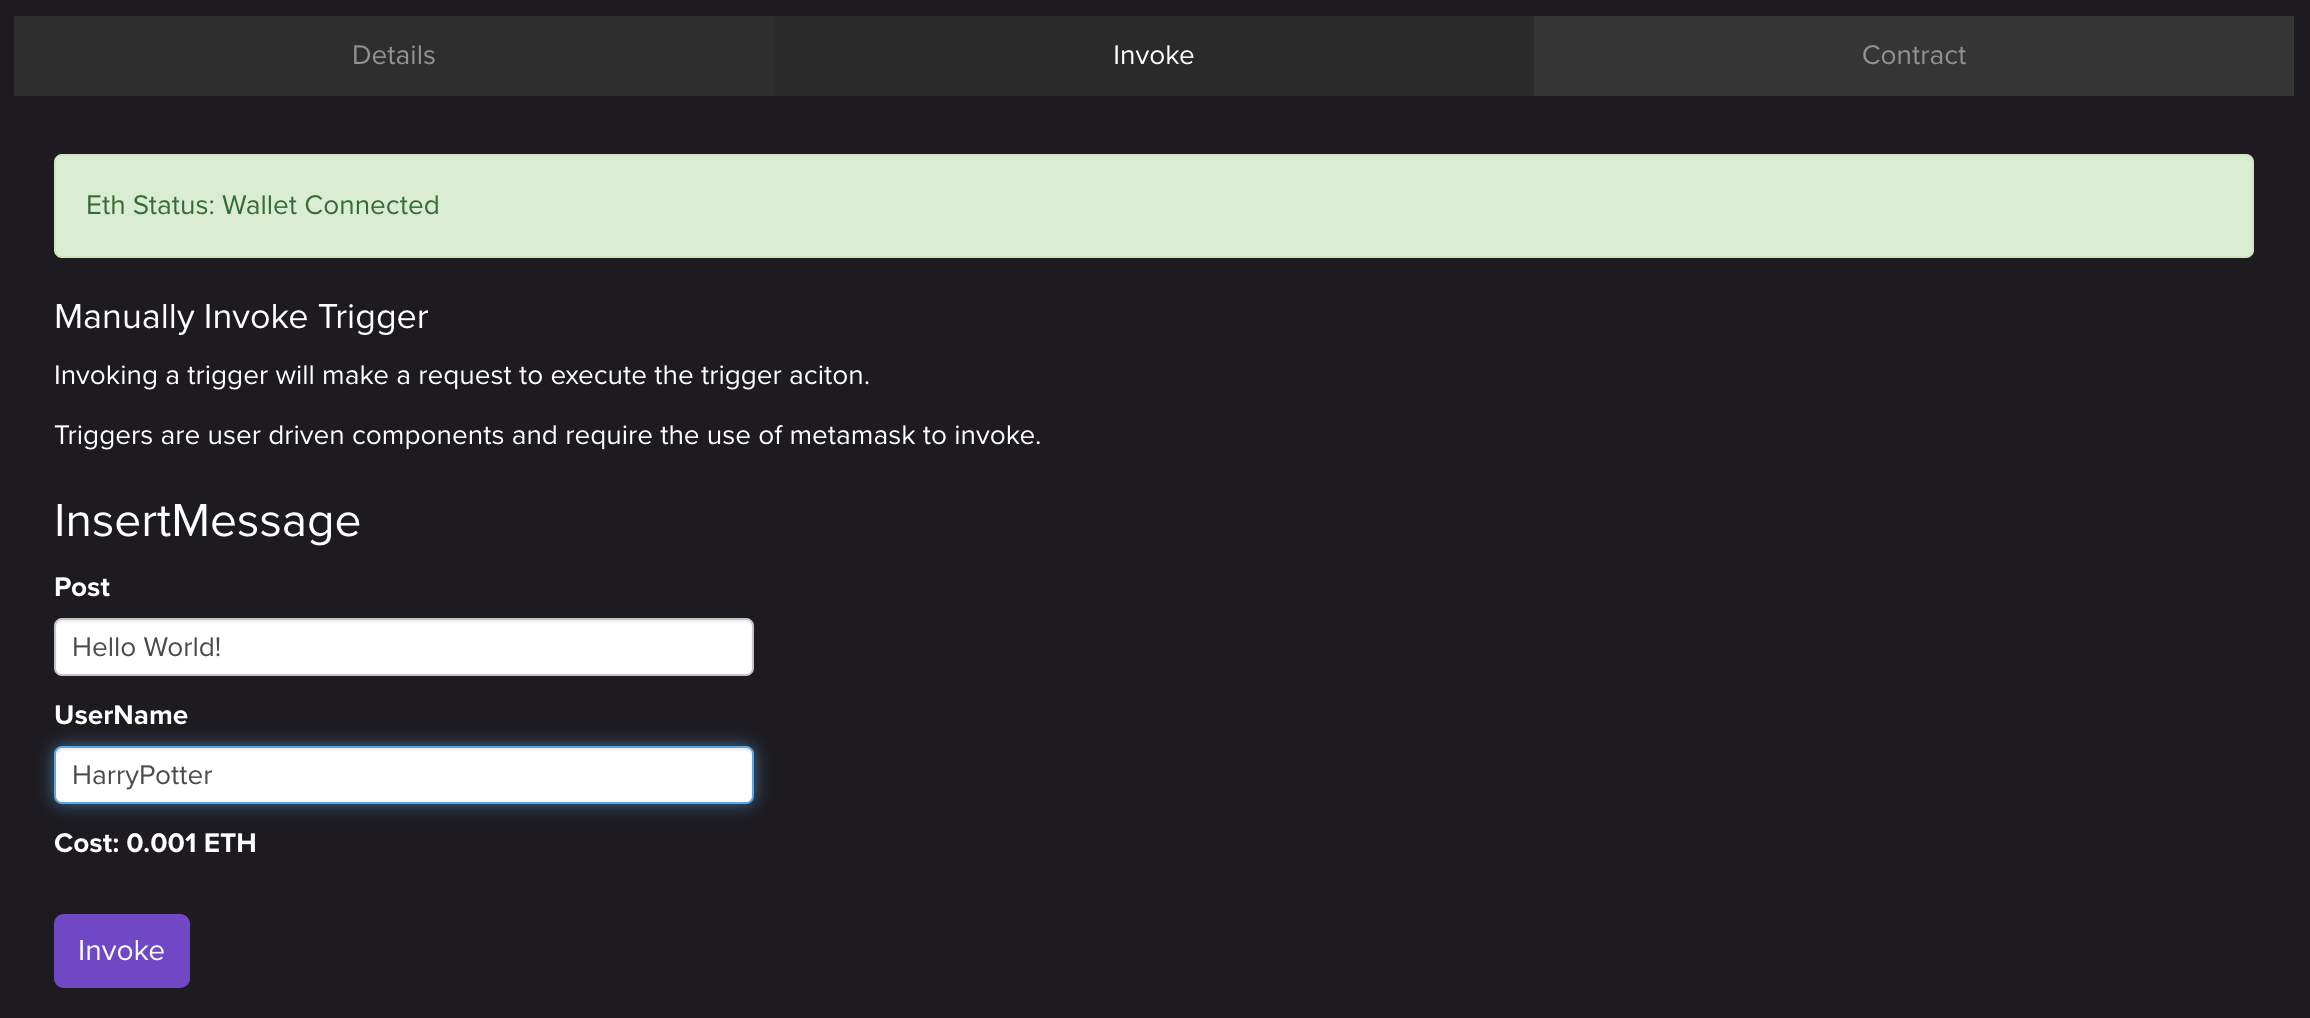Click the 'HarryPotter' text in UserName
Screen dimensions: 2310x1018
coord(142,775)
